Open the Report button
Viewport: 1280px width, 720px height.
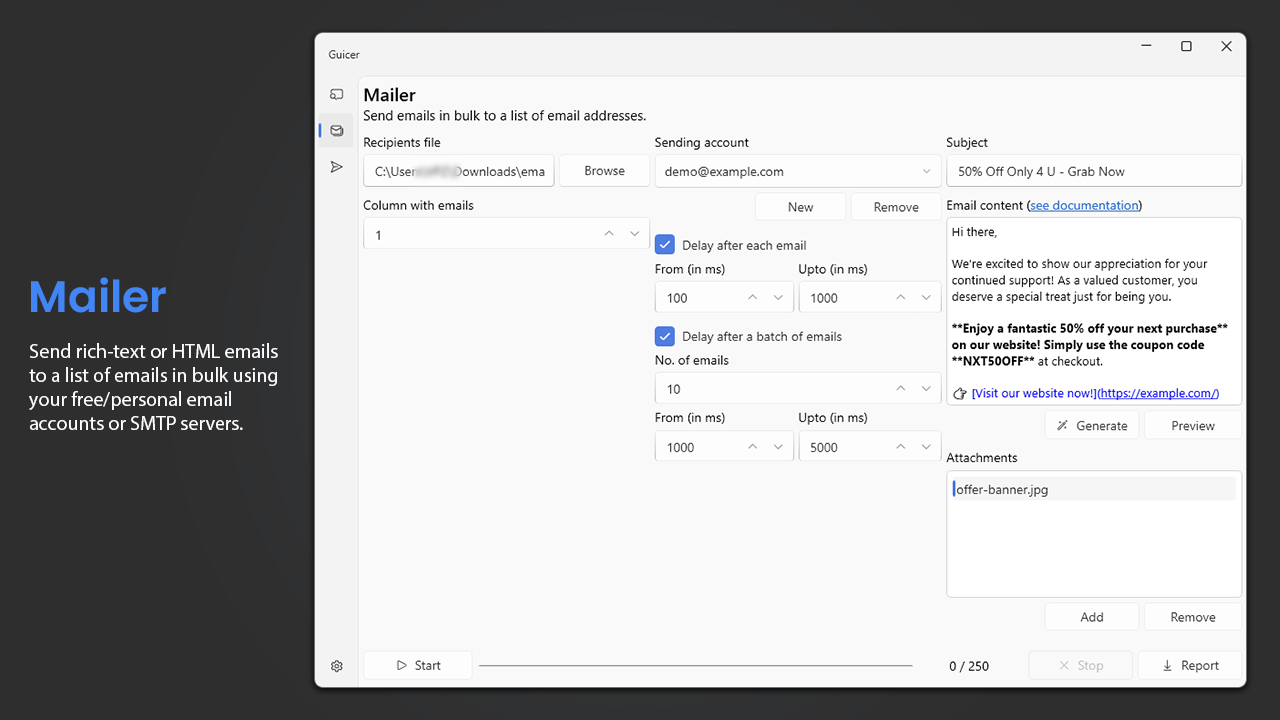1189,665
